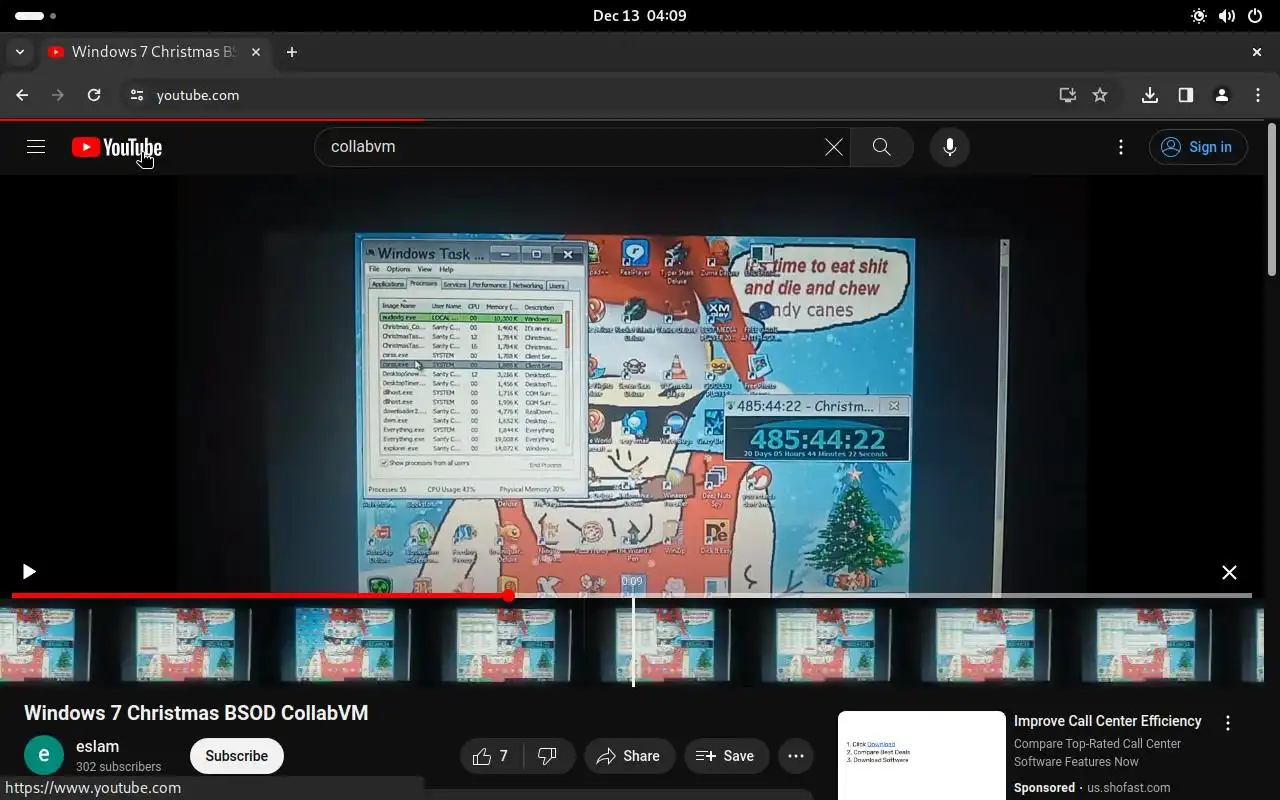This screenshot has width=1280, height=800.
Task: Open GNOME Activities overview
Action: (36, 16)
